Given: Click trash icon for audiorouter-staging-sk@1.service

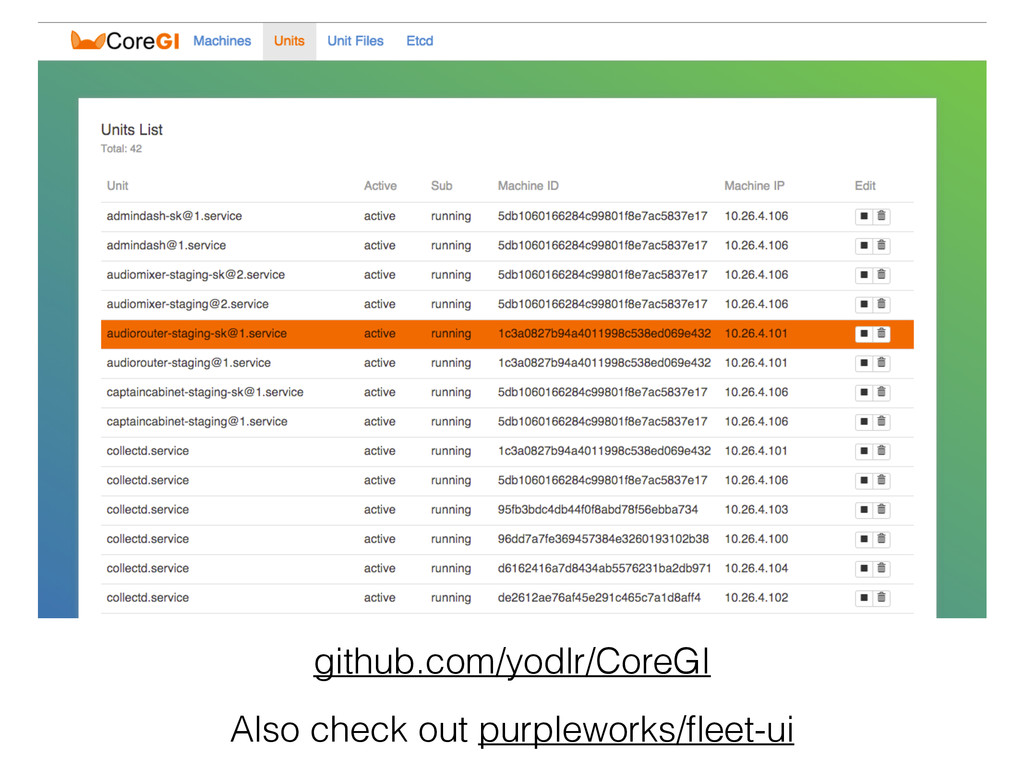Looking at the screenshot, I should [881, 334].
